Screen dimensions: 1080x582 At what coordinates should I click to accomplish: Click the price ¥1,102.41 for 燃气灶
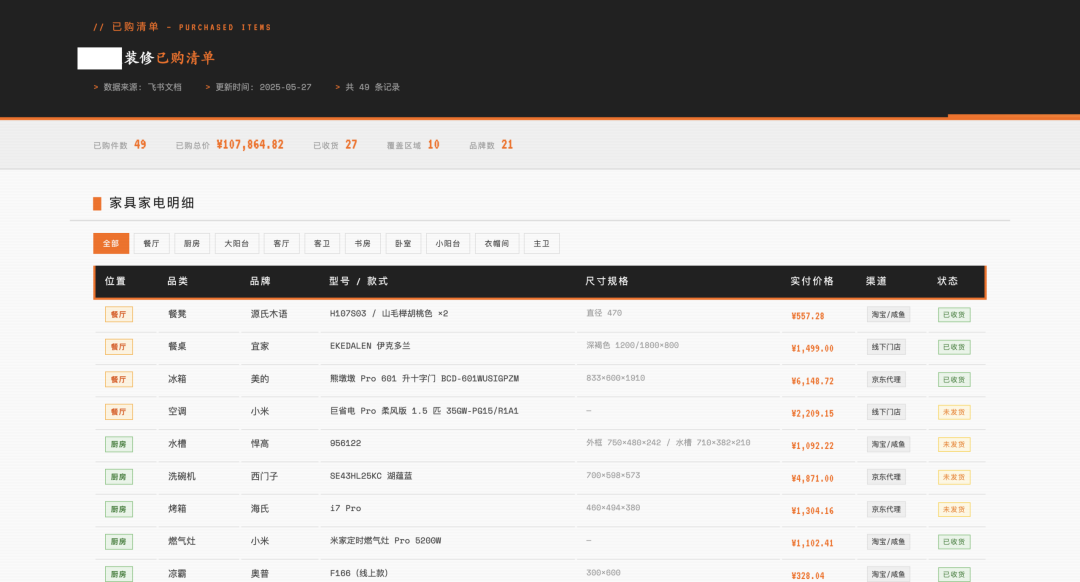click(x=812, y=543)
